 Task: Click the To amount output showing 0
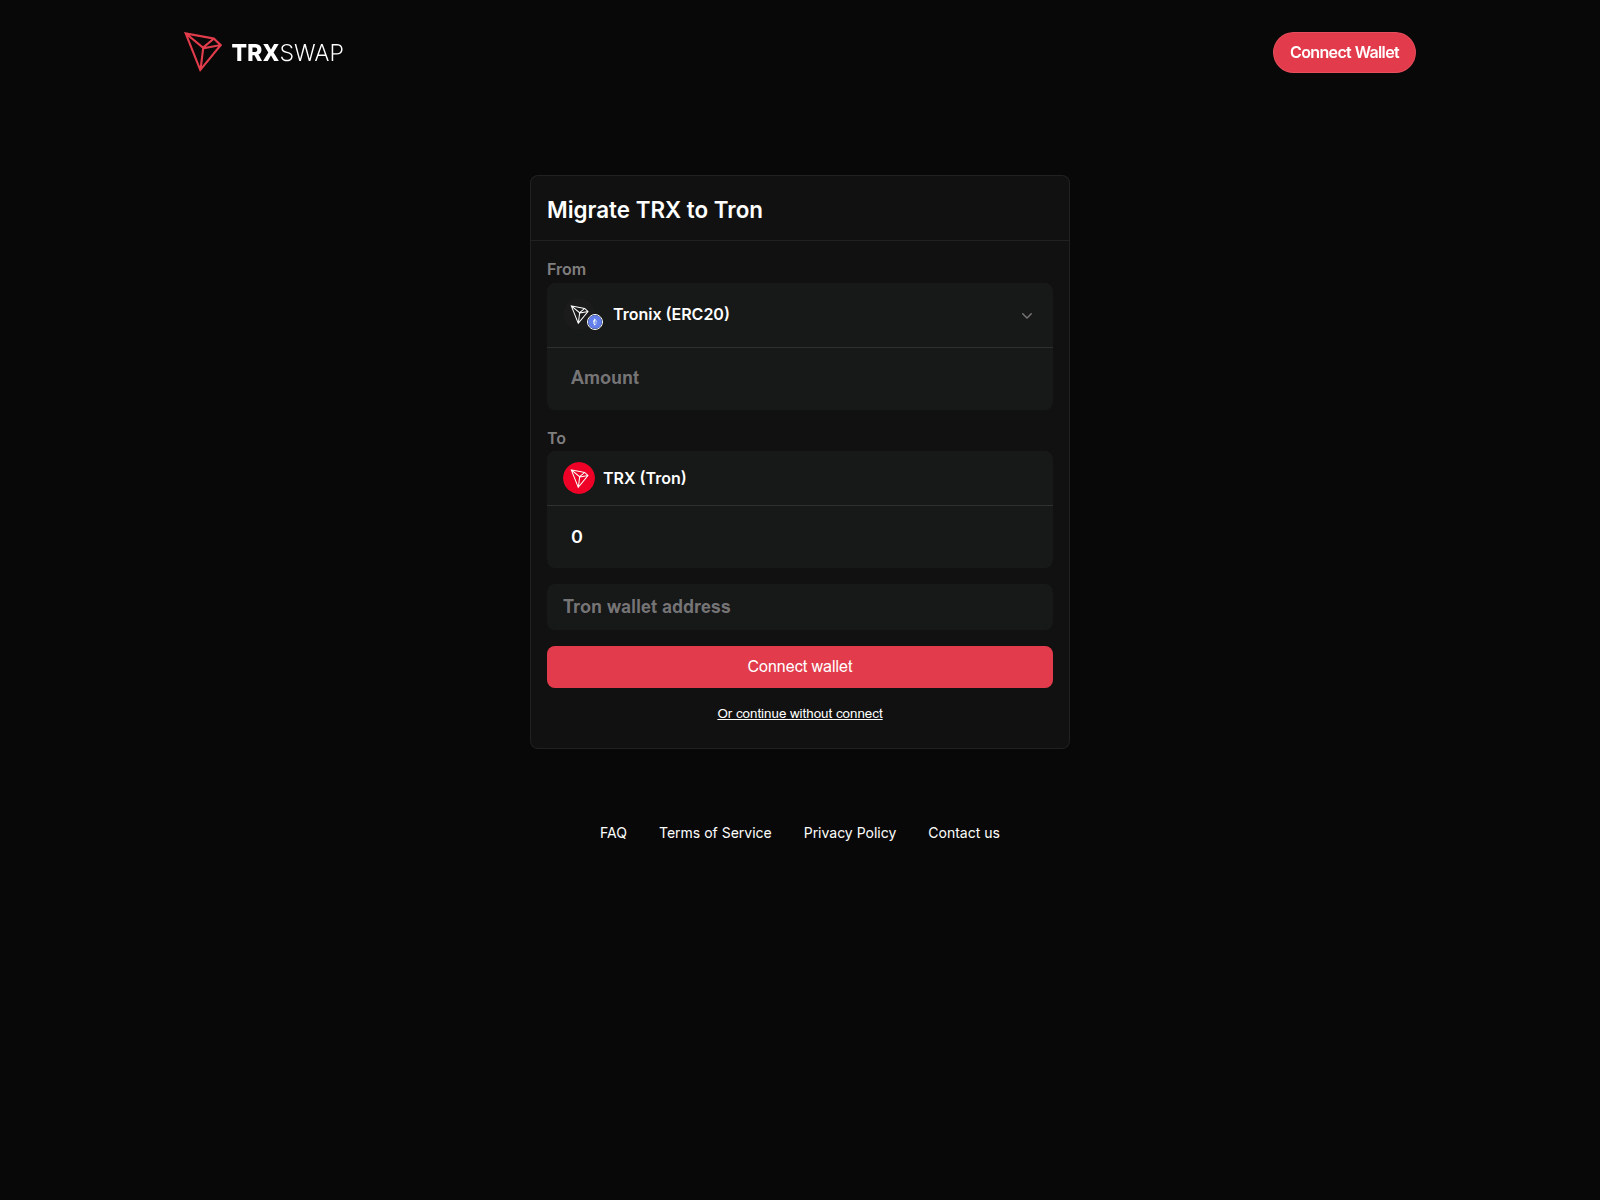[x=800, y=537]
